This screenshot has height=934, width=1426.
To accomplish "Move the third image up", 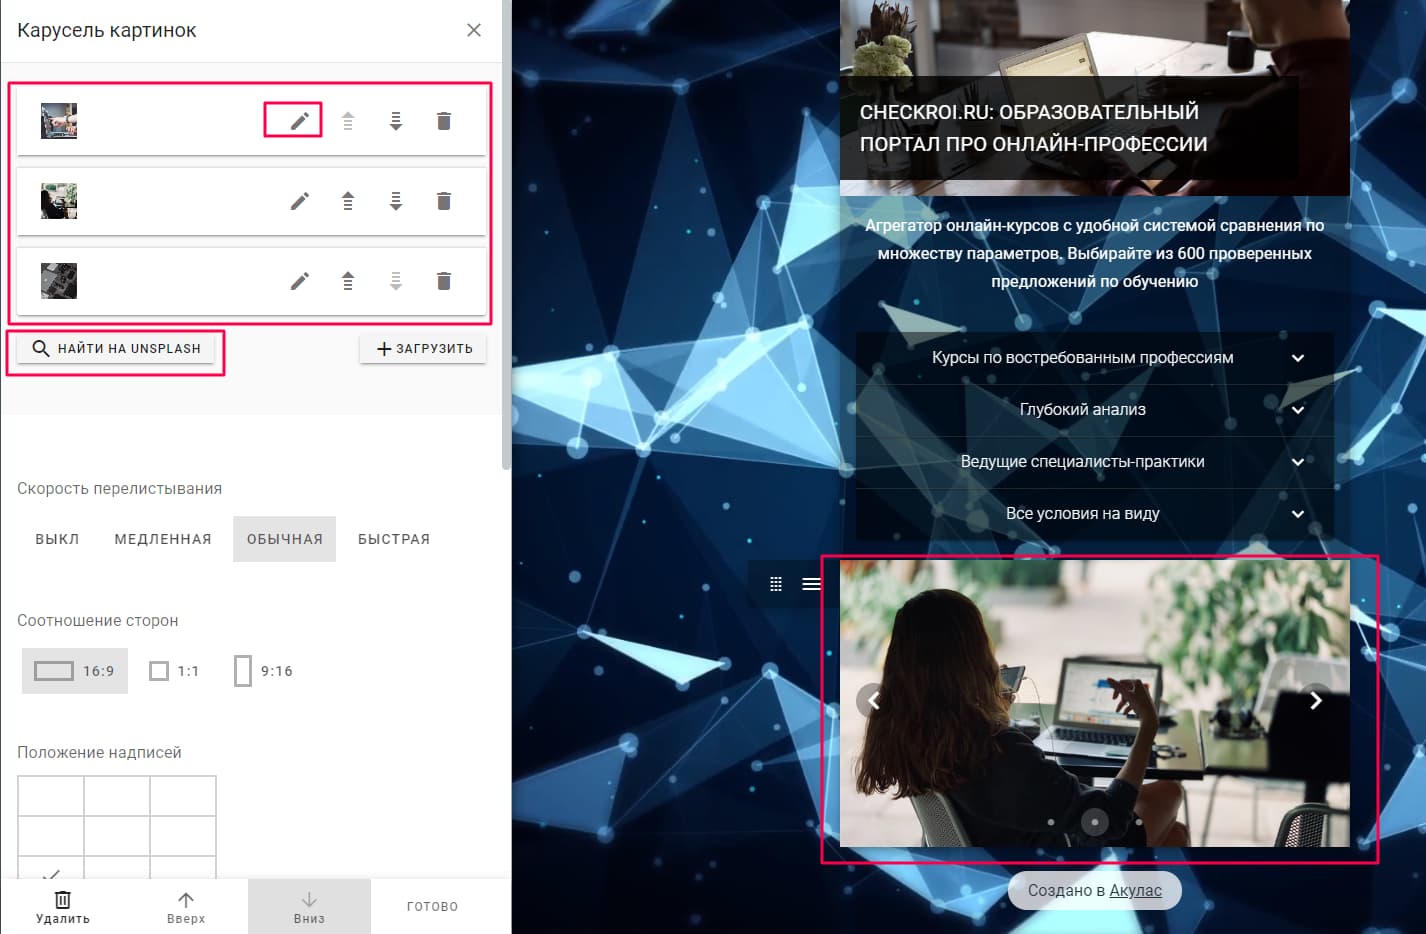I will pyautogui.click(x=348, y=281).
